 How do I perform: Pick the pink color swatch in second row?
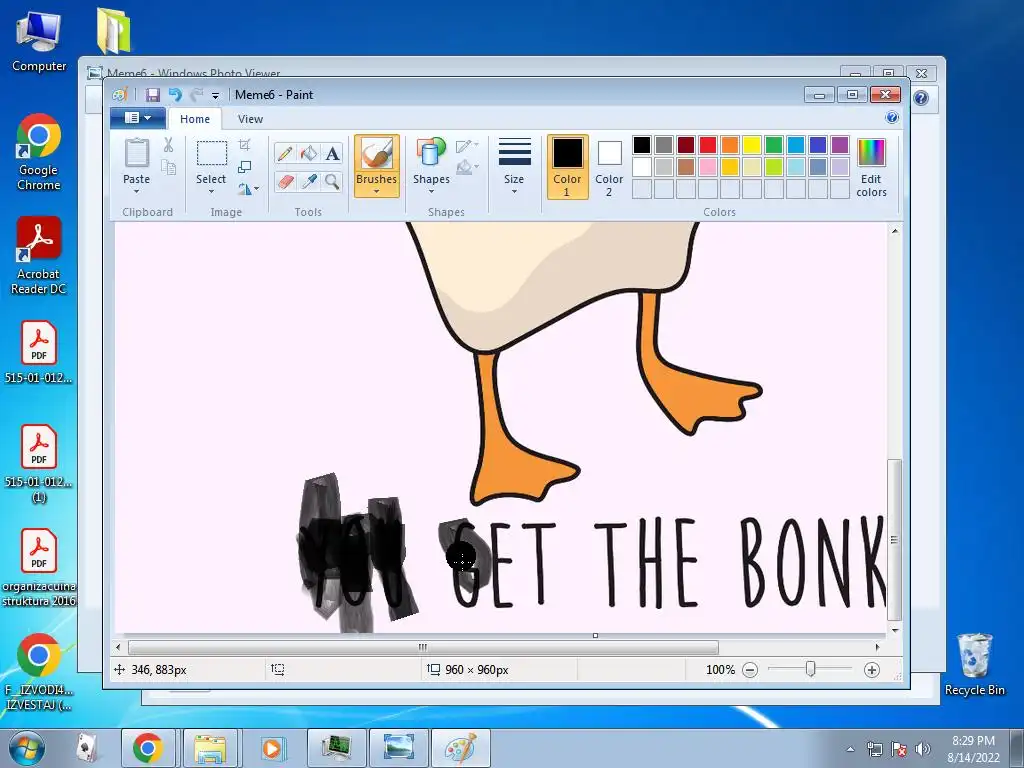[708, 167]
